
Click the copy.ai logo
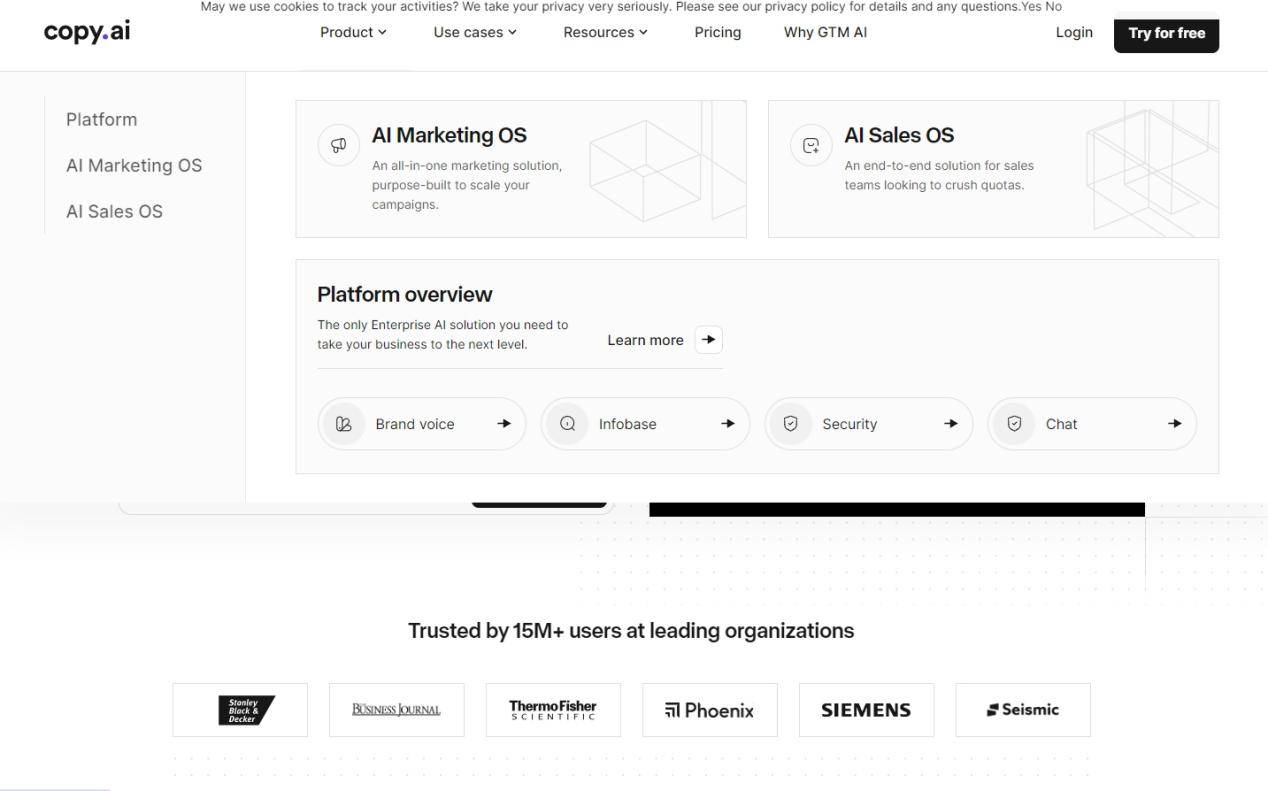87,31
